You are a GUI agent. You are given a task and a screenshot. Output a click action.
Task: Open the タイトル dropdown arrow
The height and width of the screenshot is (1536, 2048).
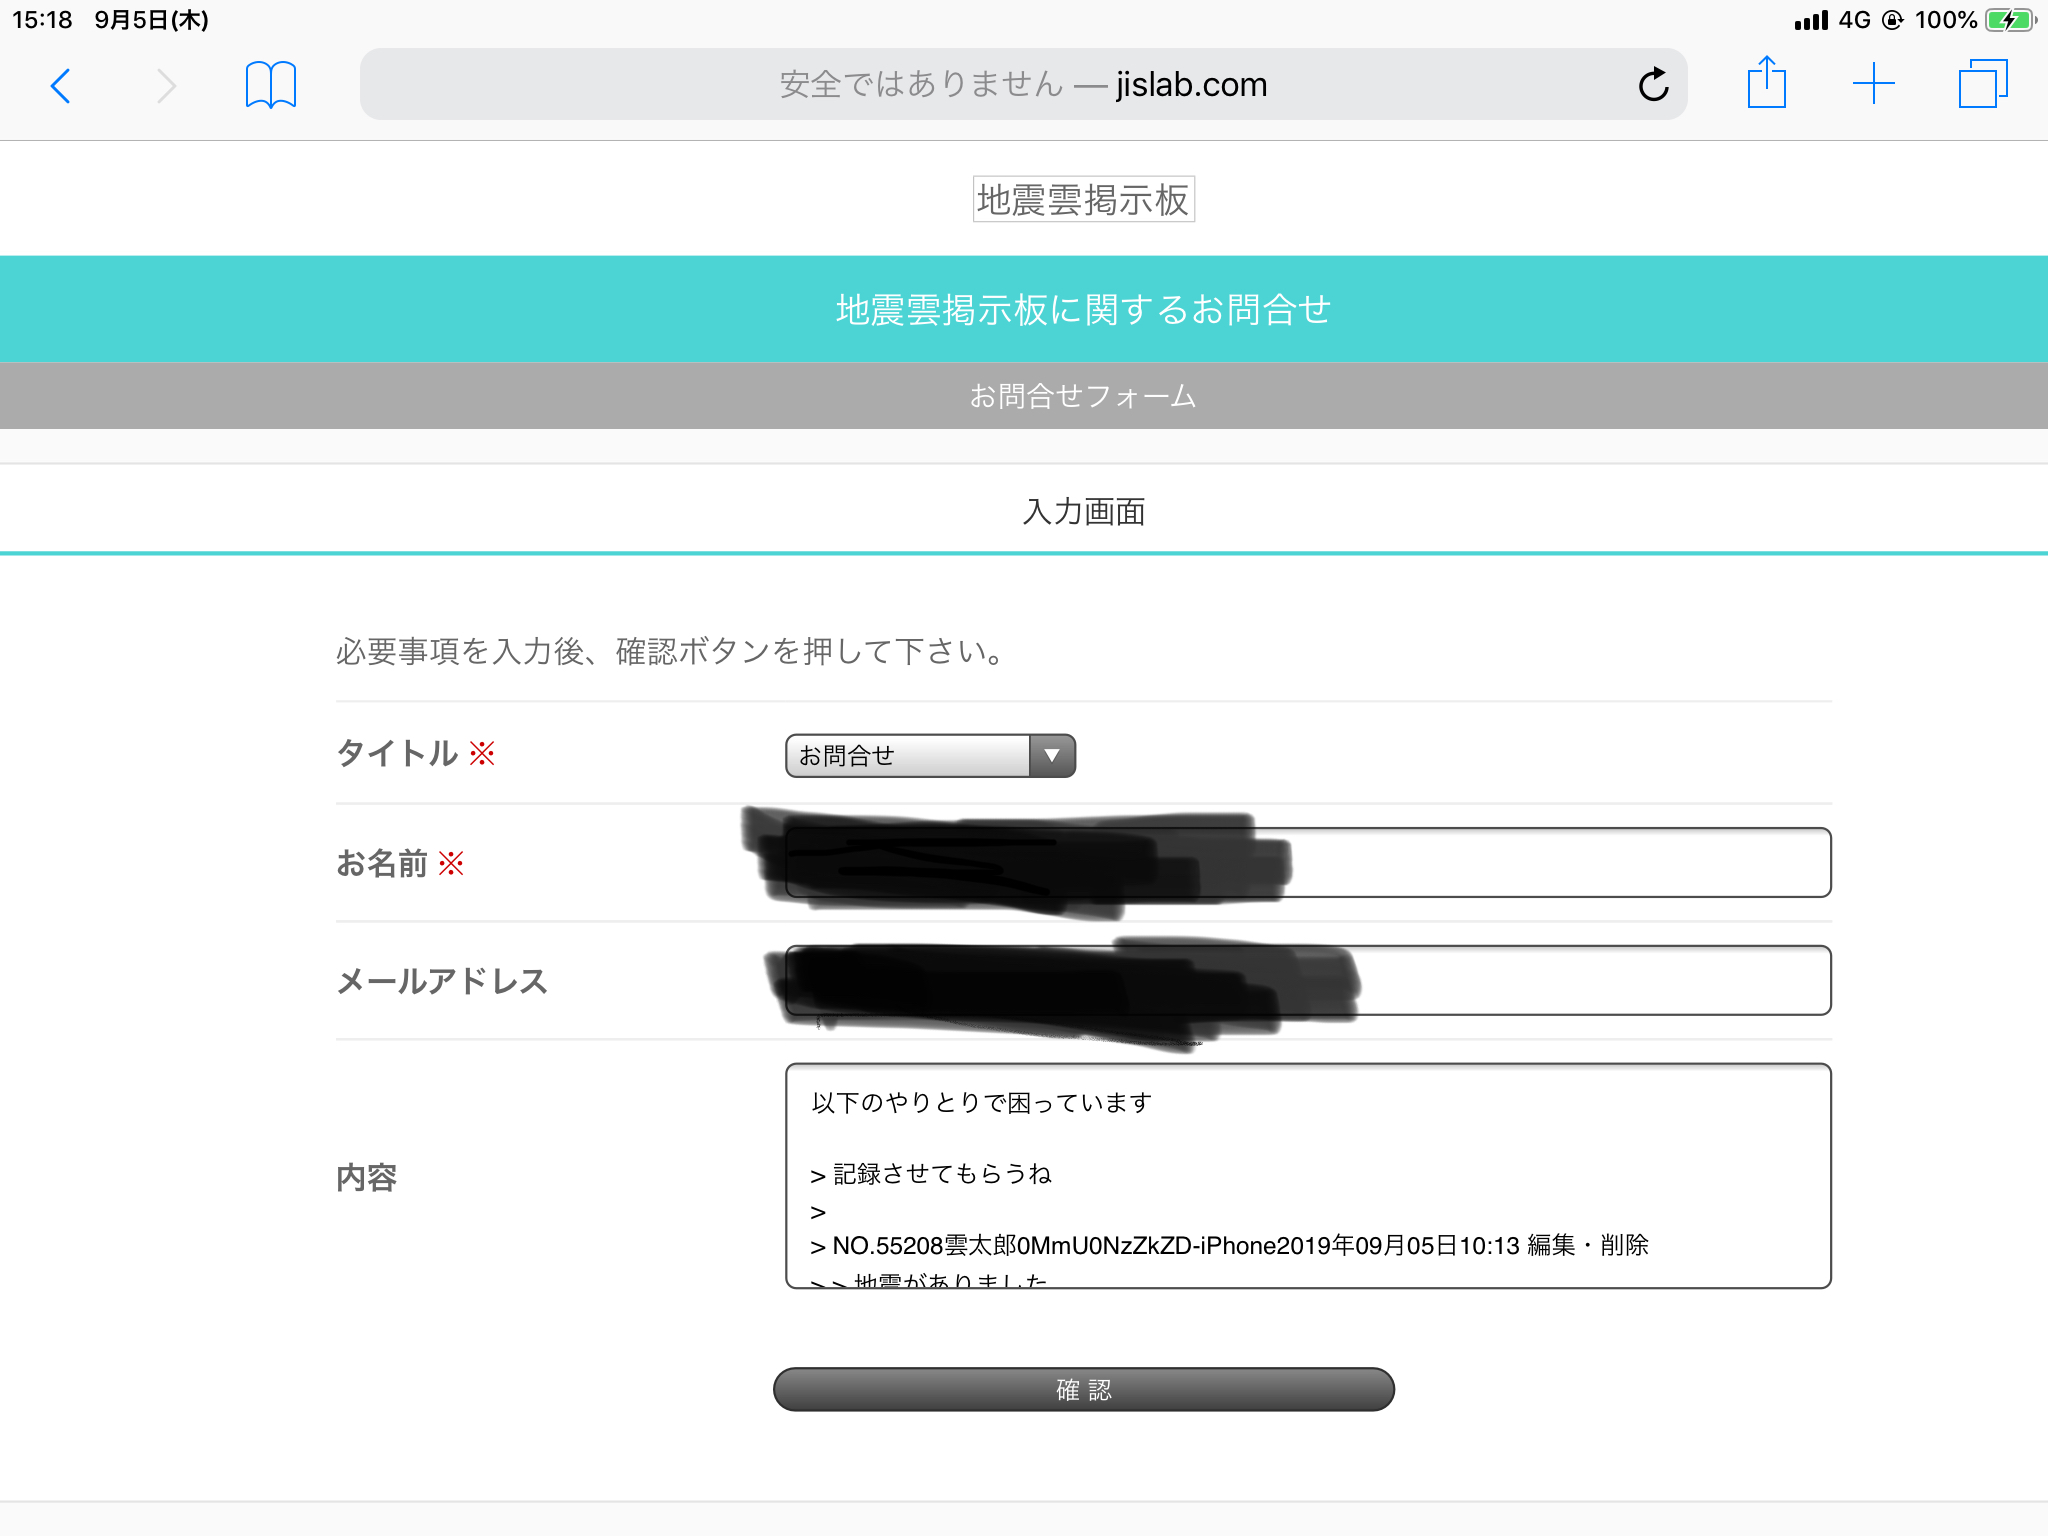[1052, 756]
